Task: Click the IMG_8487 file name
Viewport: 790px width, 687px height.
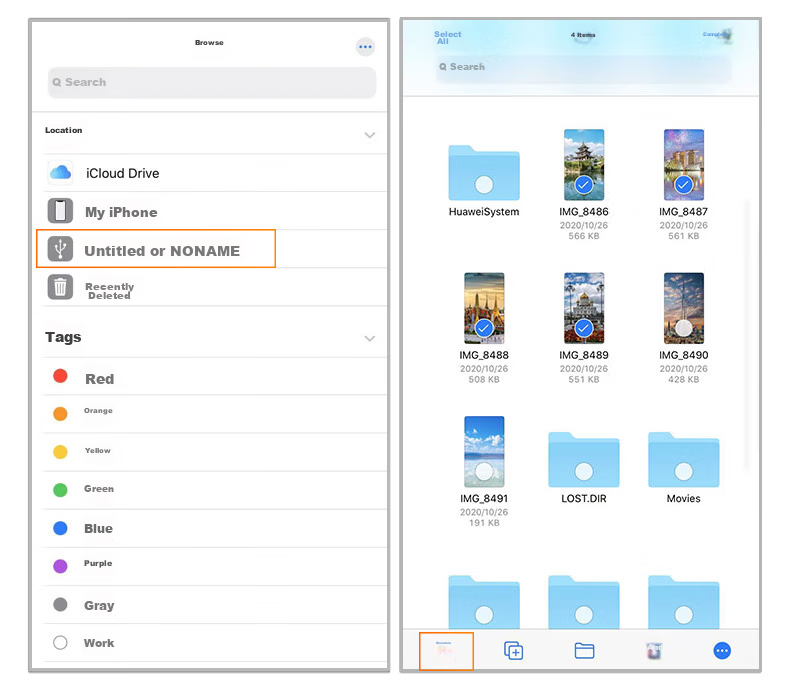Action: [x=684, y=212]
